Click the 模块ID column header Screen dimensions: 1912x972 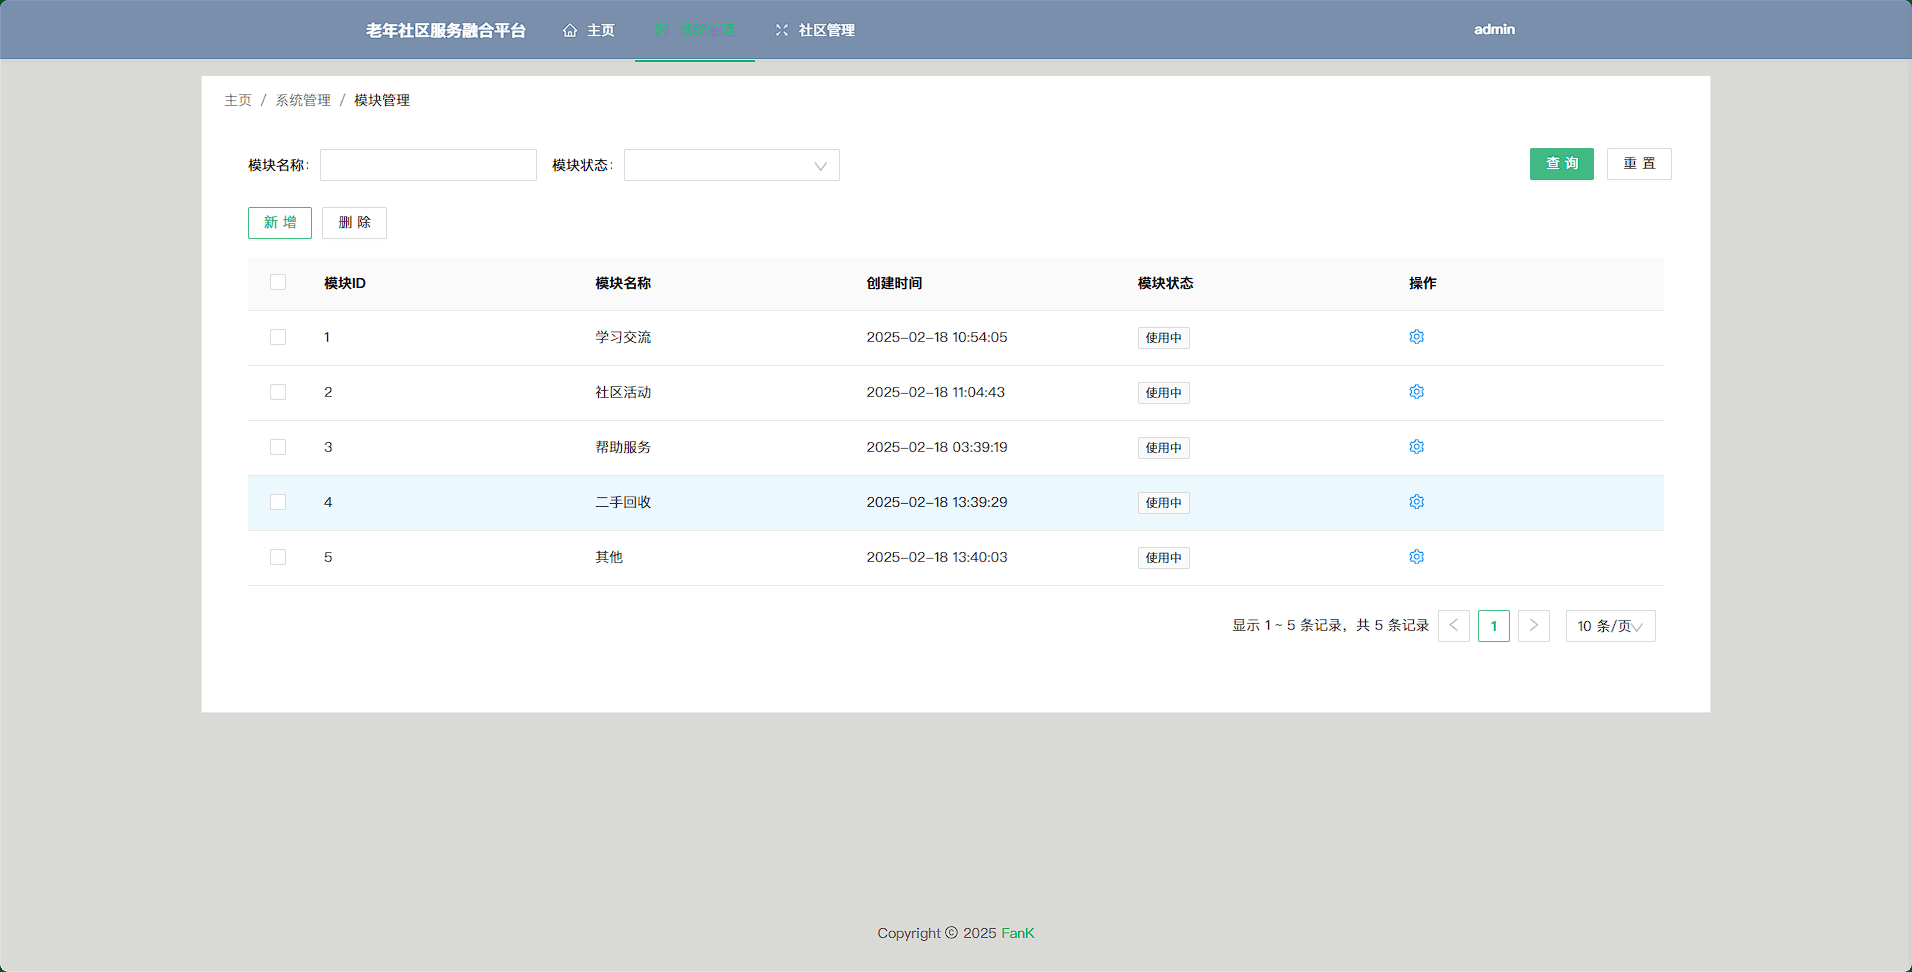click(x=345, y=283)
